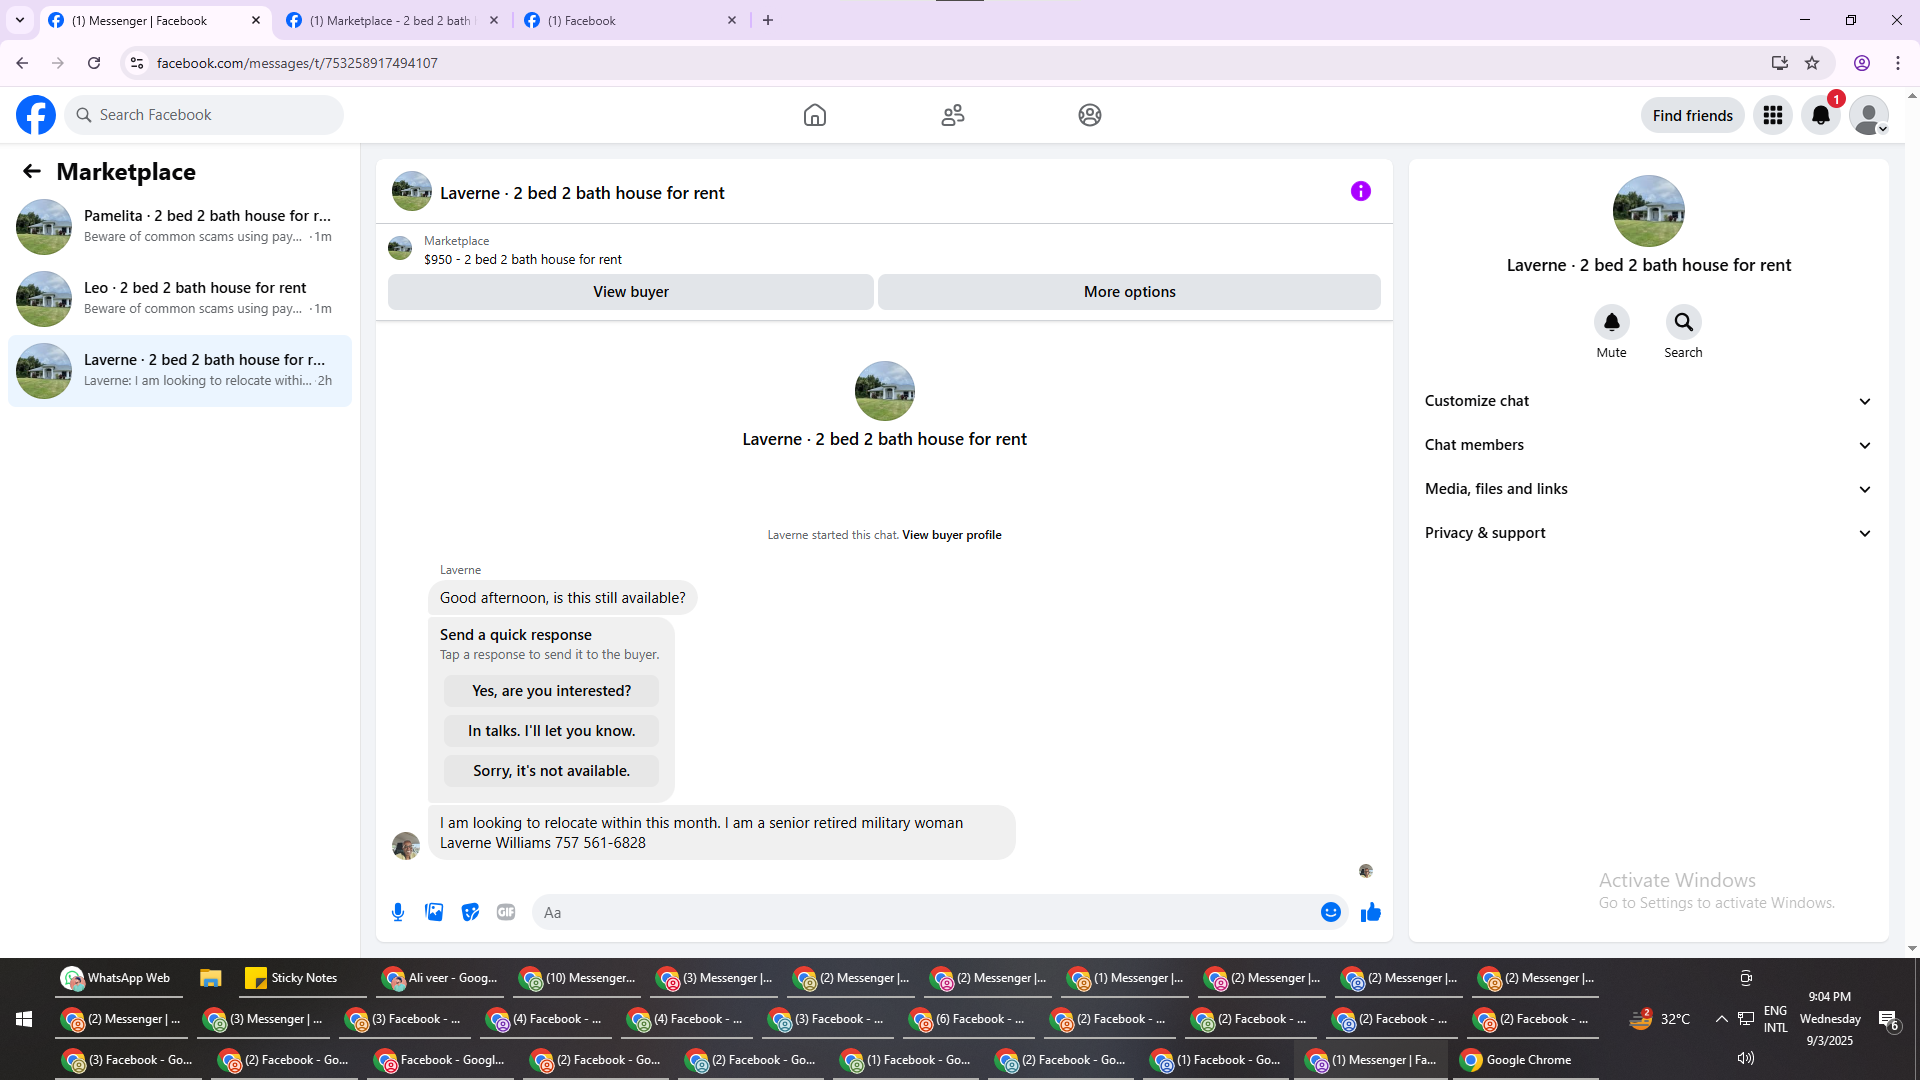Viewport: 1920px width, 1080px height.
Task: Open the listing thumbnail in the right panel
Action: pyautogui.click(x=1649, y=211)
